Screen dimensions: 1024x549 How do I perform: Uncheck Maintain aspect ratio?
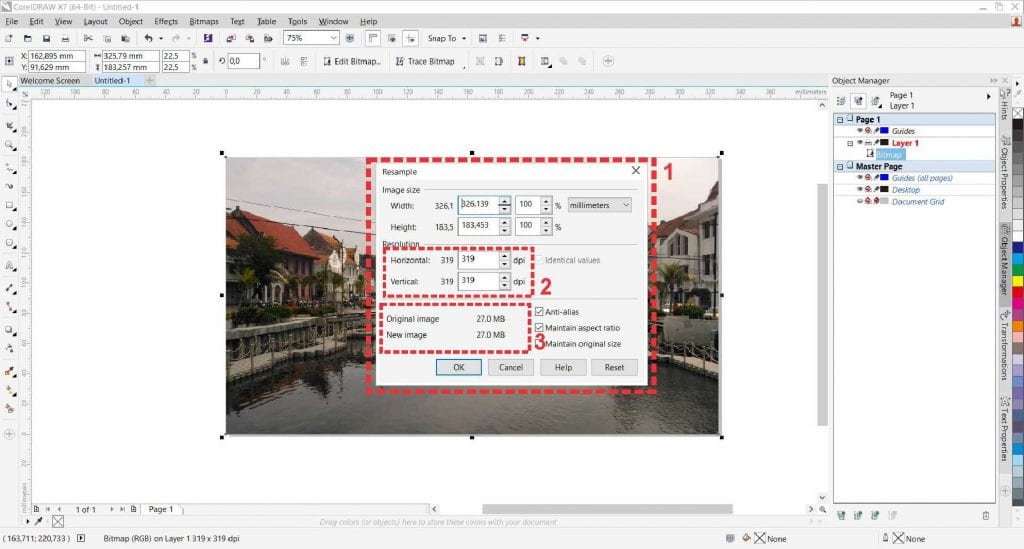540,328
